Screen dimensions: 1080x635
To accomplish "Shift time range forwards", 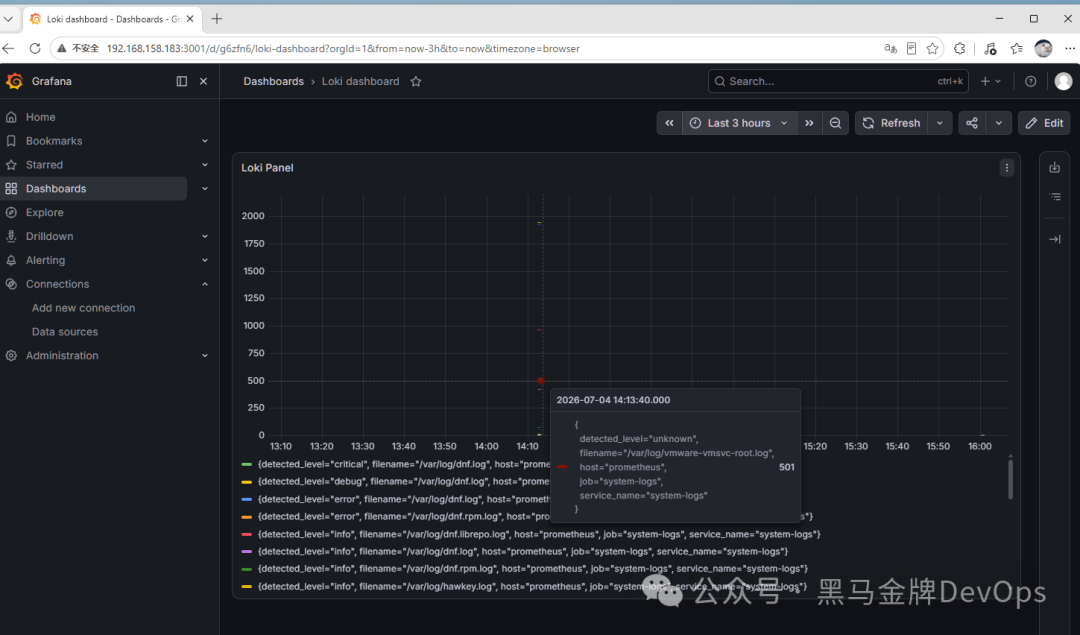I will click(x=809, y=123).
